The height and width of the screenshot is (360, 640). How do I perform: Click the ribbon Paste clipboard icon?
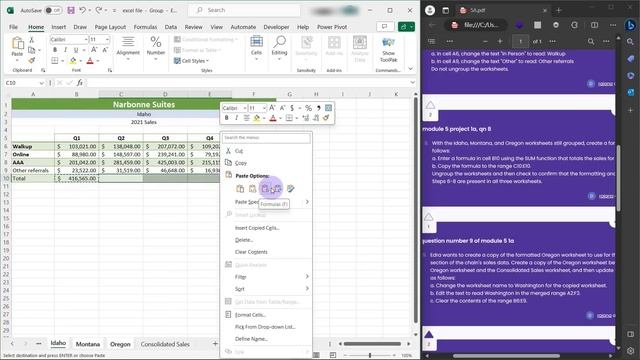[17, 43]
